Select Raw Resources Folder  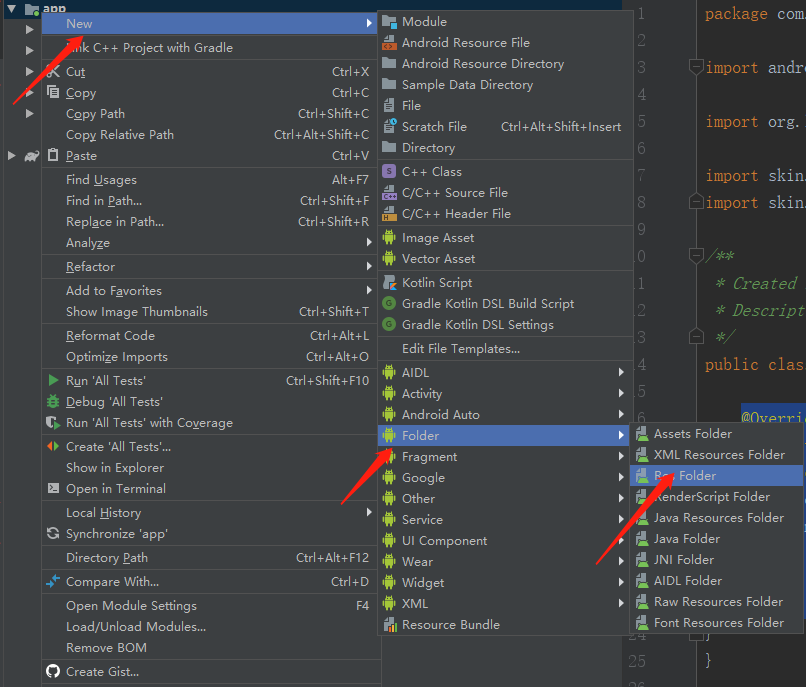(x=717, y=602)
